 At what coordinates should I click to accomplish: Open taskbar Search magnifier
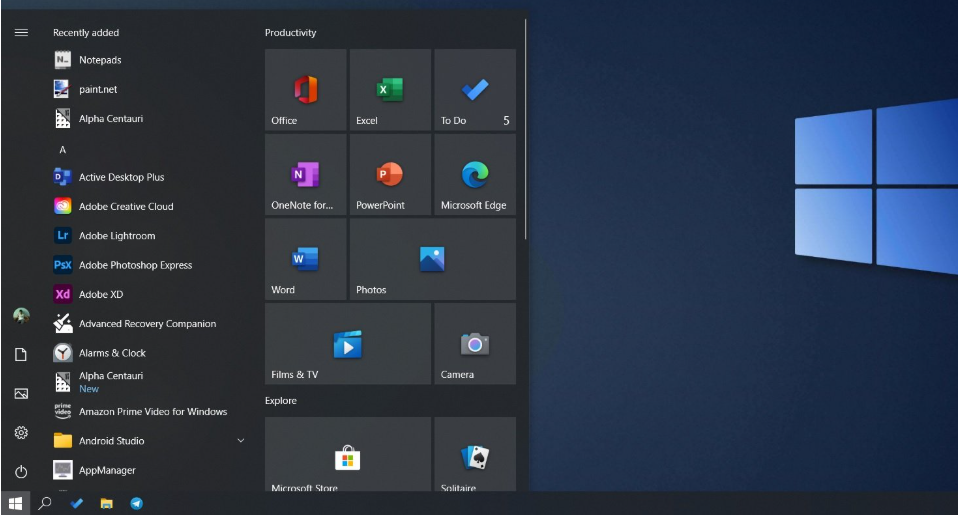[x=45, y=503]
